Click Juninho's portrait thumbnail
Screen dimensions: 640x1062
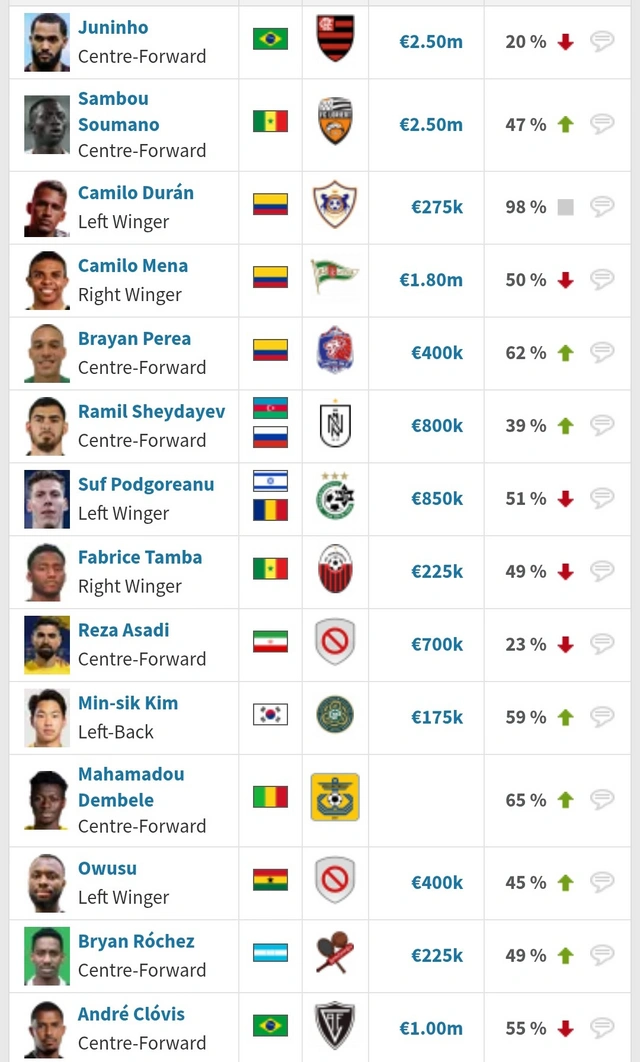[47, 42]
